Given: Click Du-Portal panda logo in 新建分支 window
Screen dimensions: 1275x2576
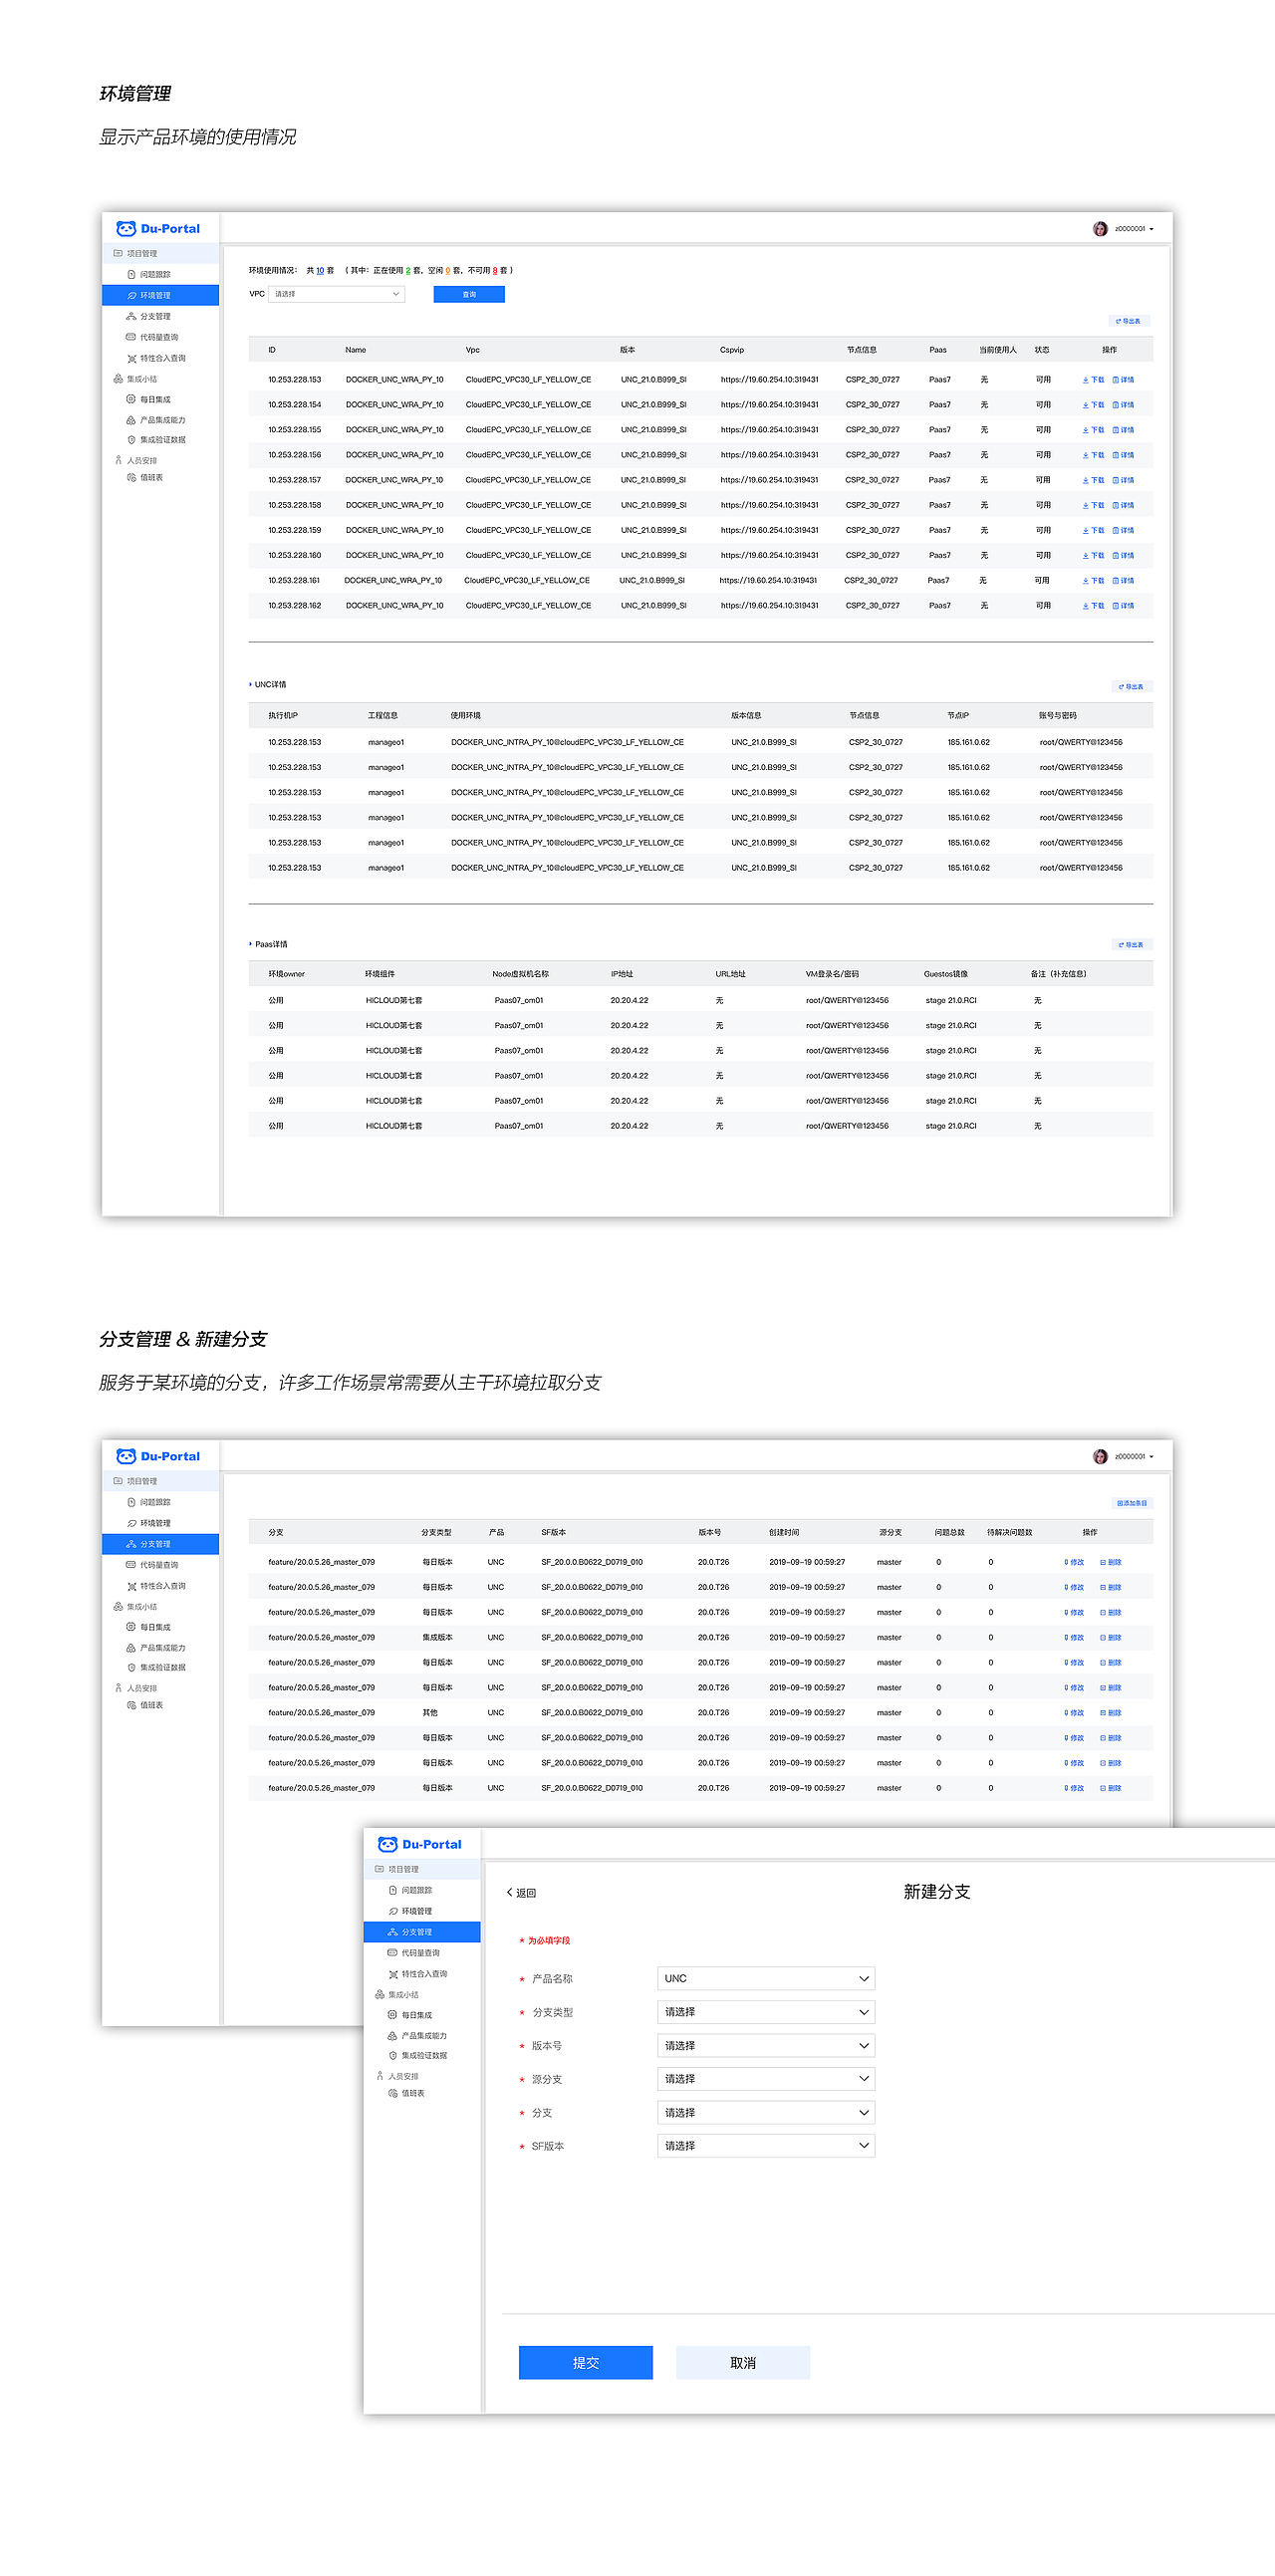Looking at the screenshot, I should coord(387,1844).
